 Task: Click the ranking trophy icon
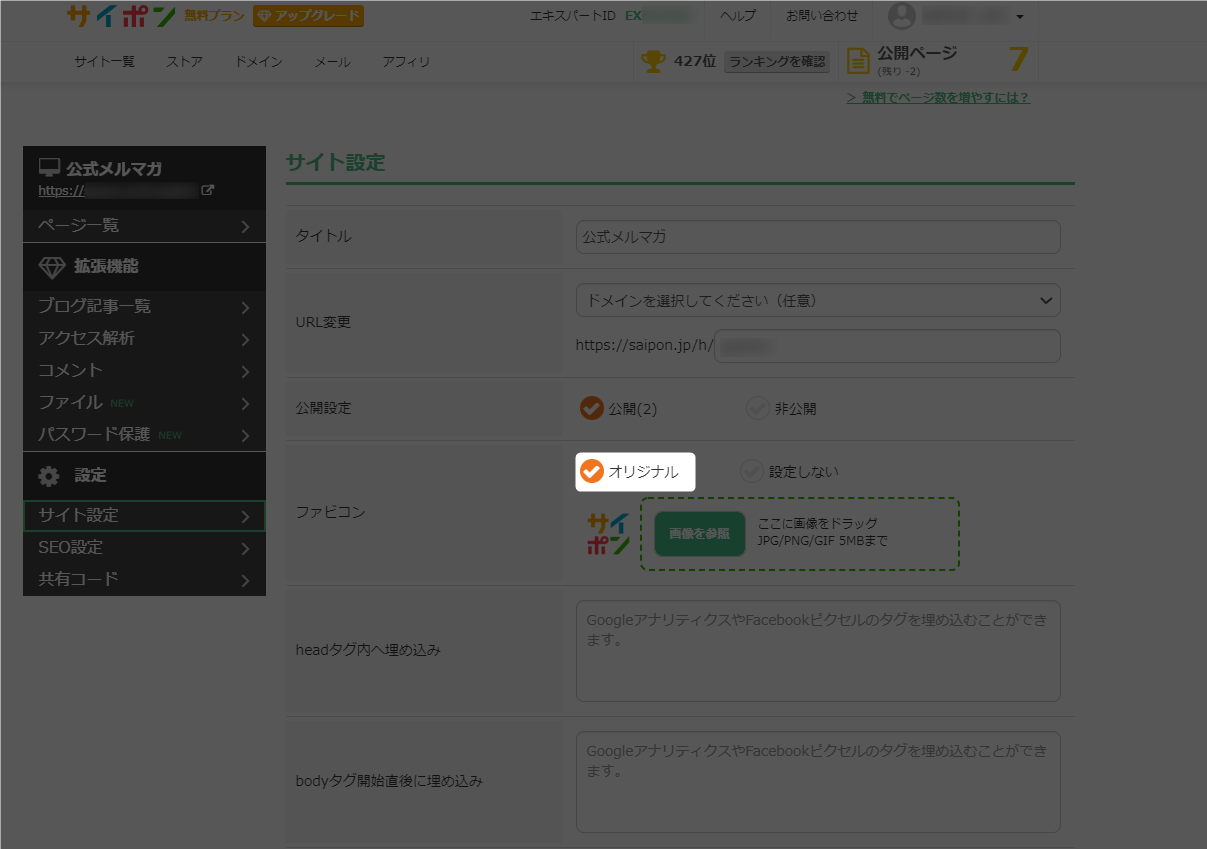coord(653,62)
